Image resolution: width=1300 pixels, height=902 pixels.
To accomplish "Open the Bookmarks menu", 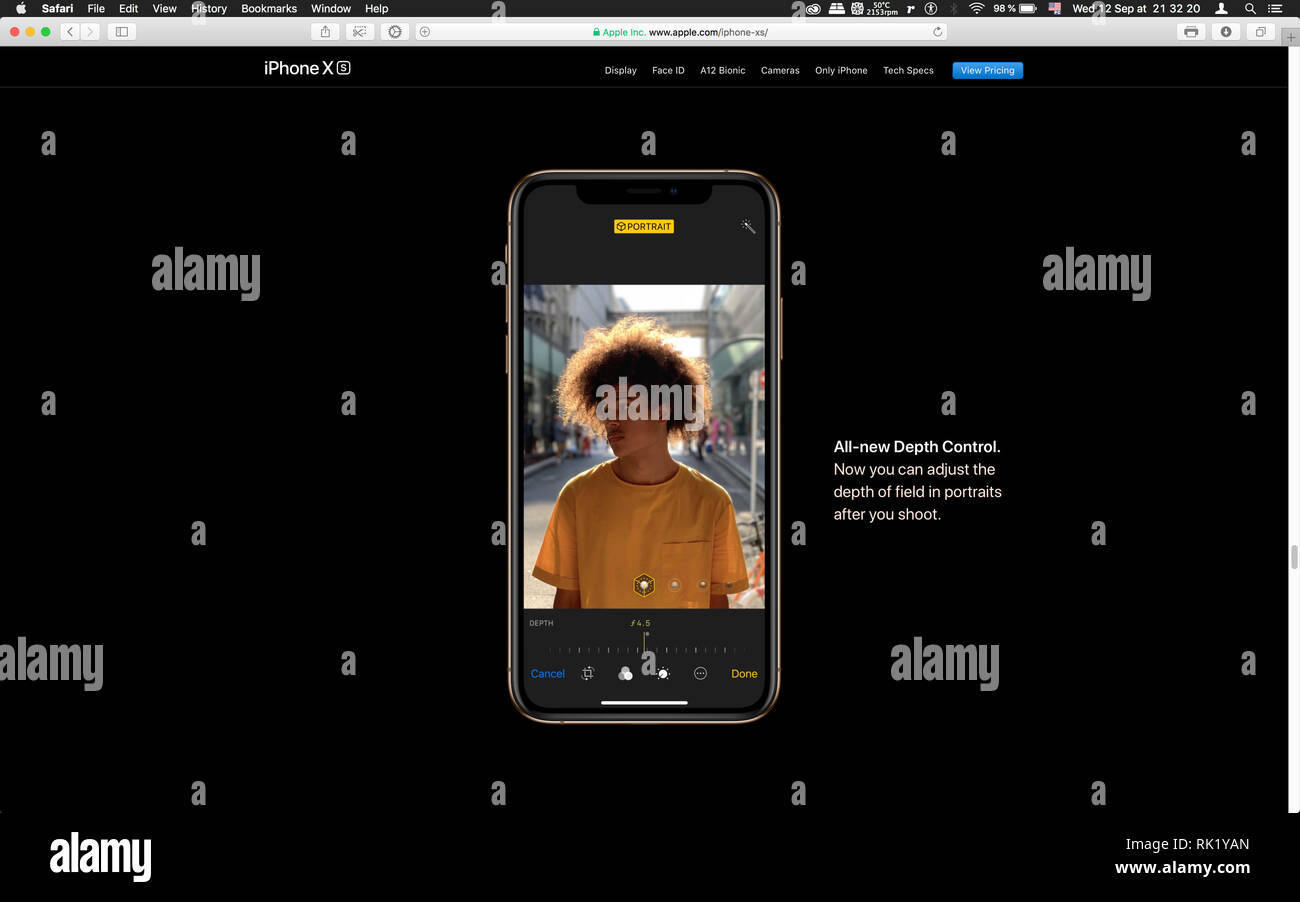I will (x=269, y=8).
